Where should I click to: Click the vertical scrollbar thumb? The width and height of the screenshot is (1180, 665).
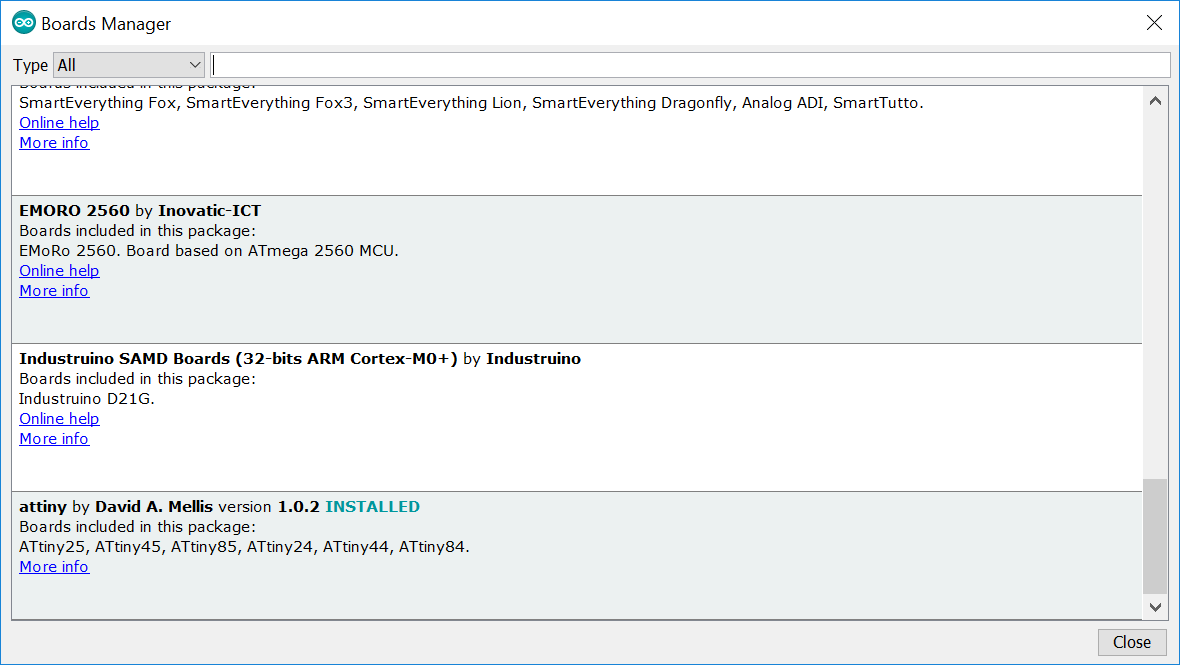click(x=1155, y=536)
